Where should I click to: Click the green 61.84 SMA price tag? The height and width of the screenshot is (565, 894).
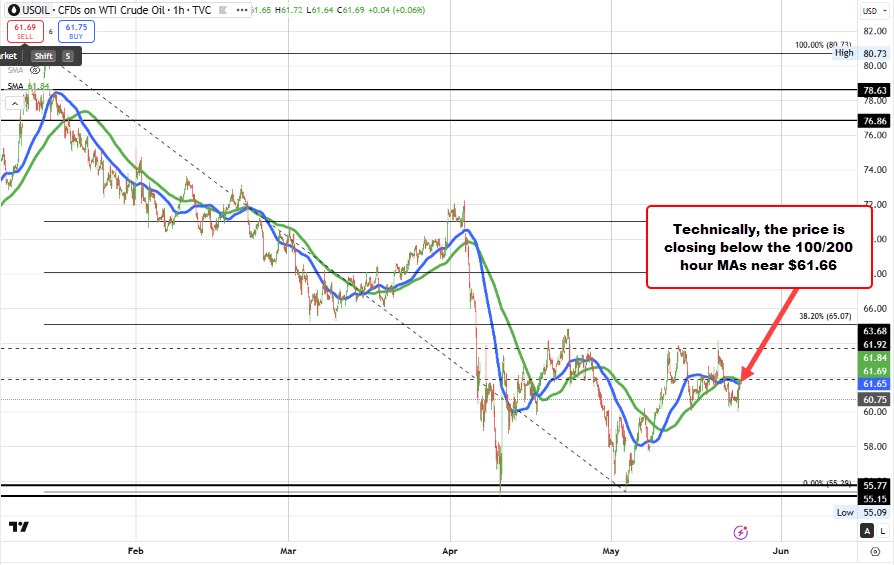click(x=874, y=357)
